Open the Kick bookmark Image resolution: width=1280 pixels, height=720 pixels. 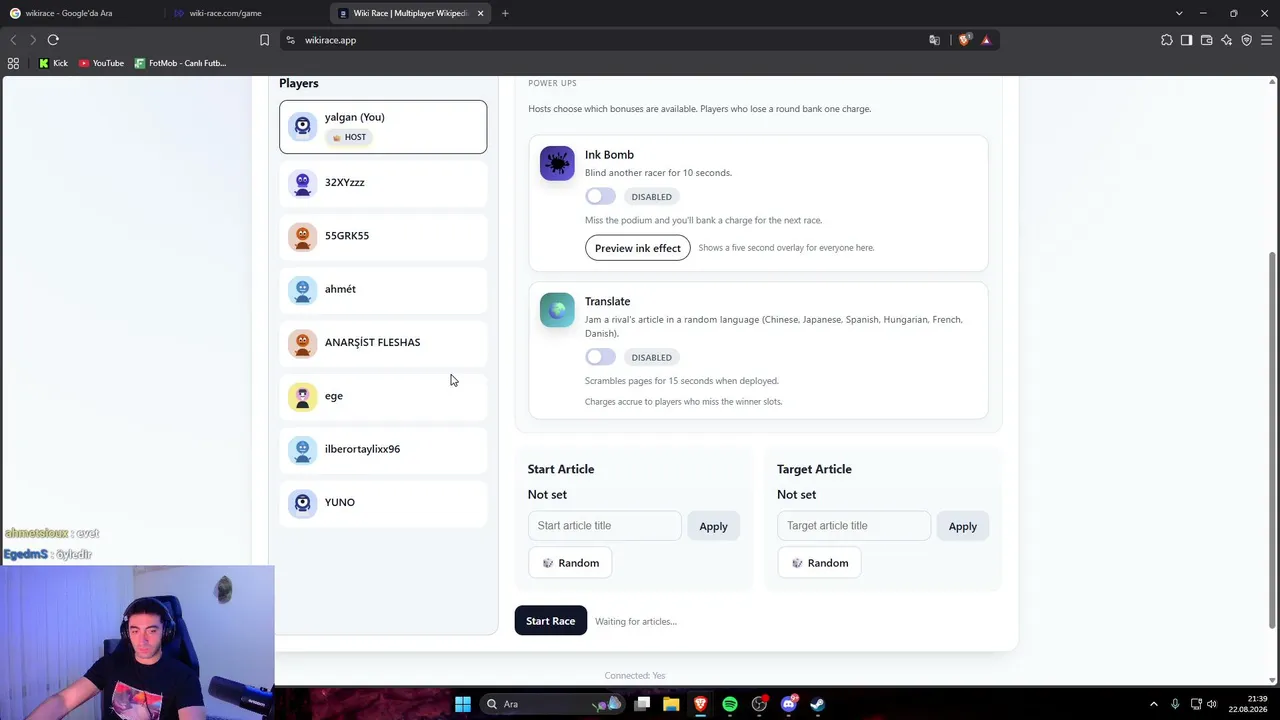click(x=53, y=63)
